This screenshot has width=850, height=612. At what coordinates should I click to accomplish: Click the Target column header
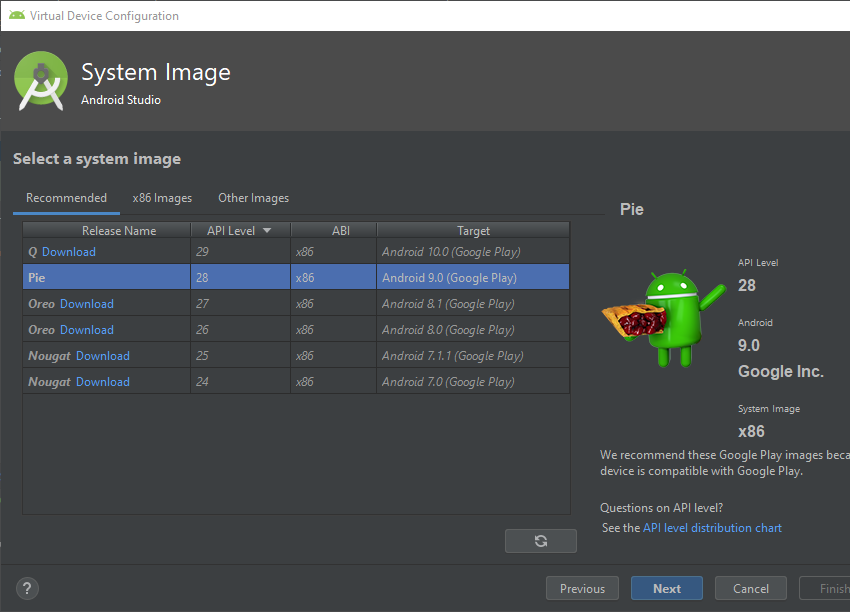coord(473,230)
